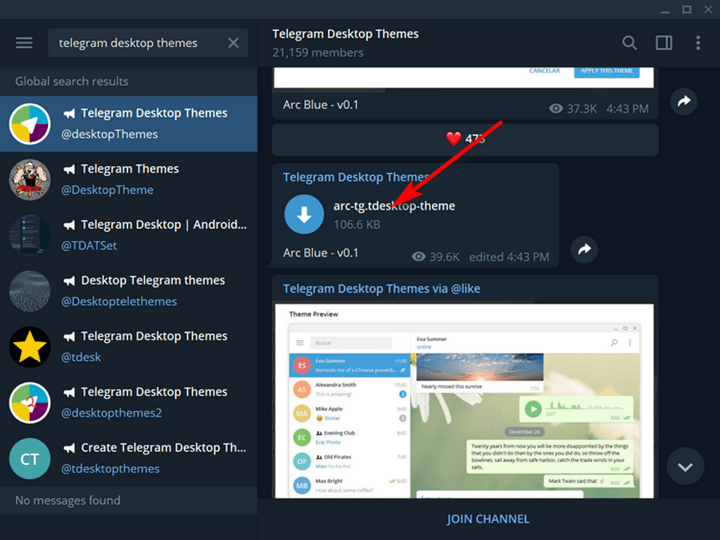This screenshot has height=540, width=720.
Task: Jump to bottom with the down chevron button
Action: coord(685,467)
